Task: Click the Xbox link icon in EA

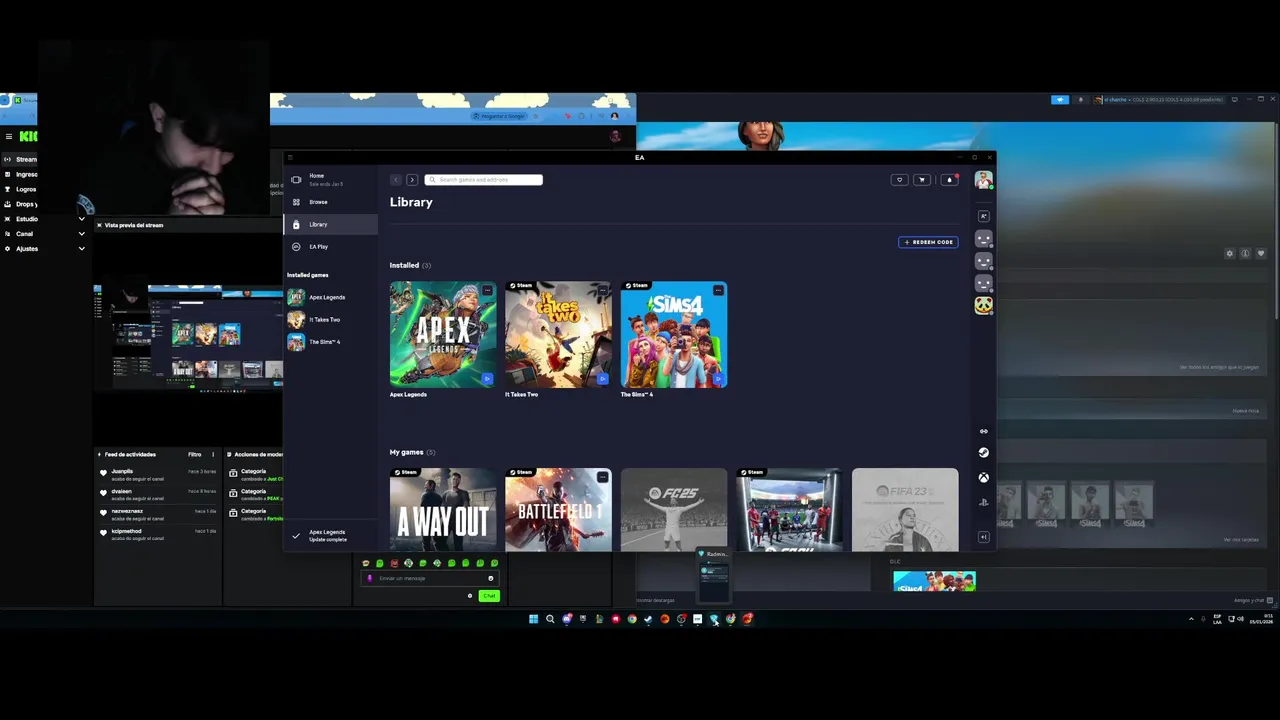Action: pyautogui.click(x=984, y=478)
